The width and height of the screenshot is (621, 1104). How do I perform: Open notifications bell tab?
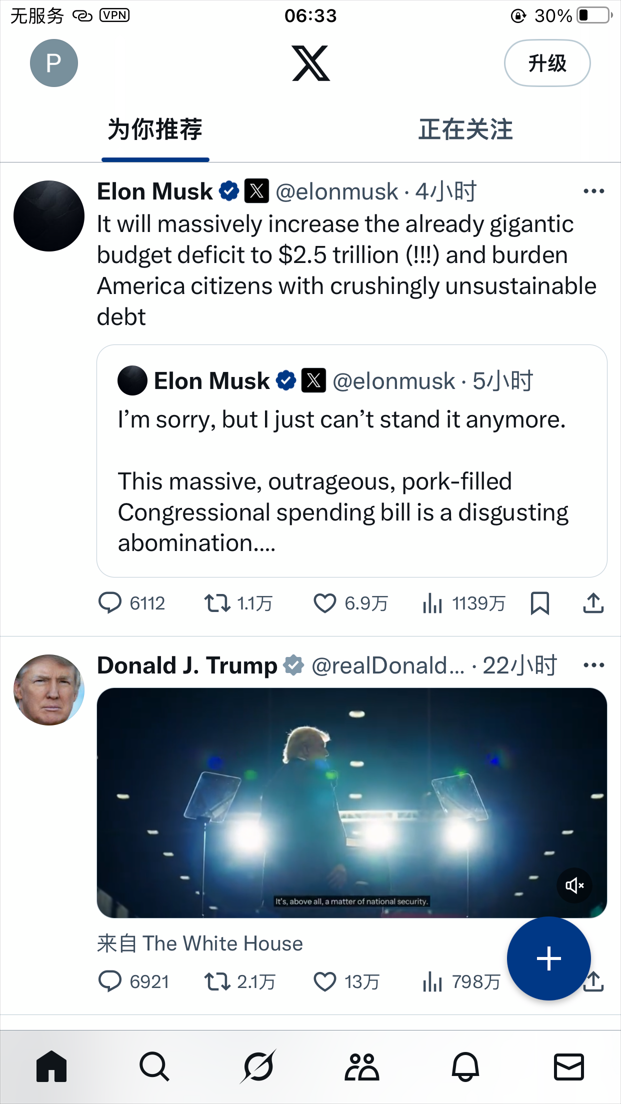click(x=465, y=1067)
